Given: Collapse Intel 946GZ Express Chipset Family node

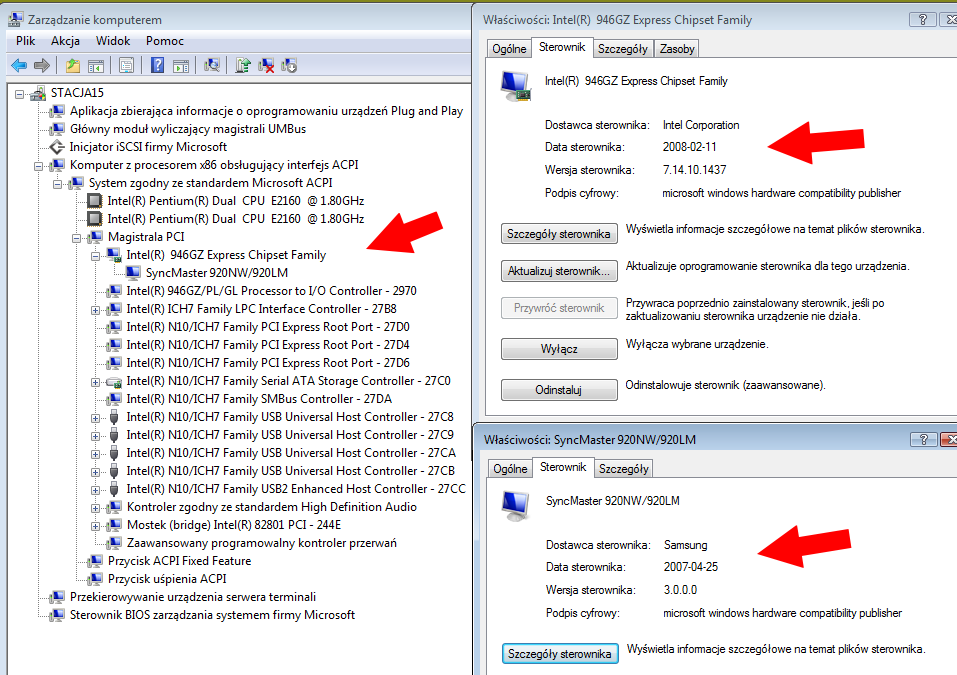Looking at the screenshot, I should click(95, 256).
